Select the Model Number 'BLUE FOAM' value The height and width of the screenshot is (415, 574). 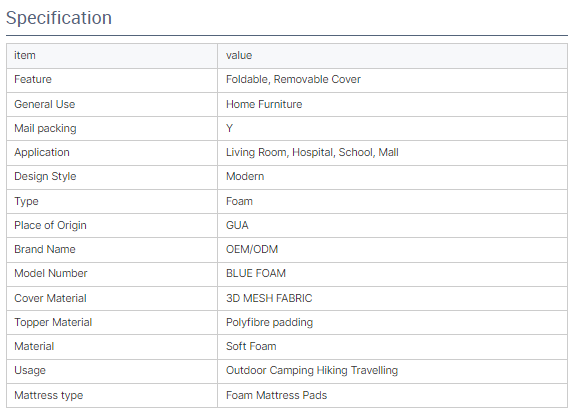point(256,273)
